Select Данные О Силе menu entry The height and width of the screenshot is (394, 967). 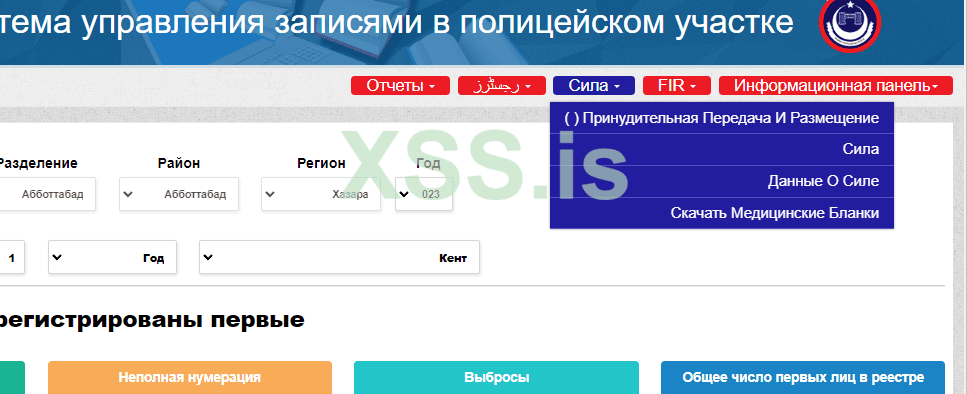722,181
